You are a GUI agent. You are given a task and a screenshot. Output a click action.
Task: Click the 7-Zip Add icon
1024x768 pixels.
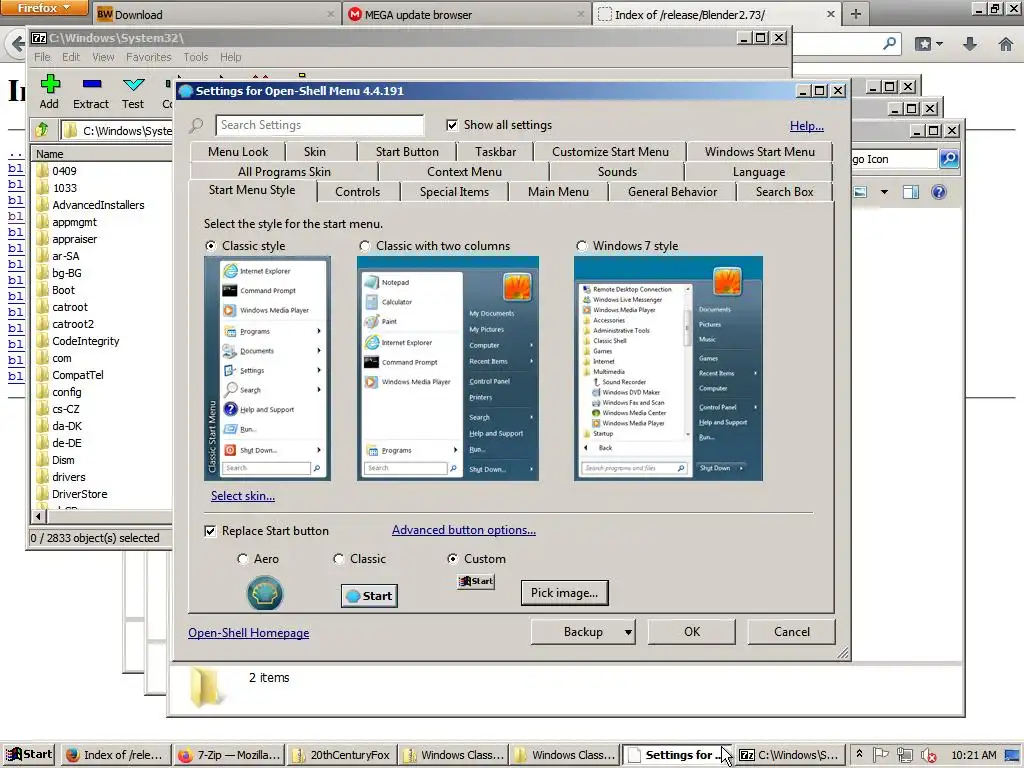50,84
